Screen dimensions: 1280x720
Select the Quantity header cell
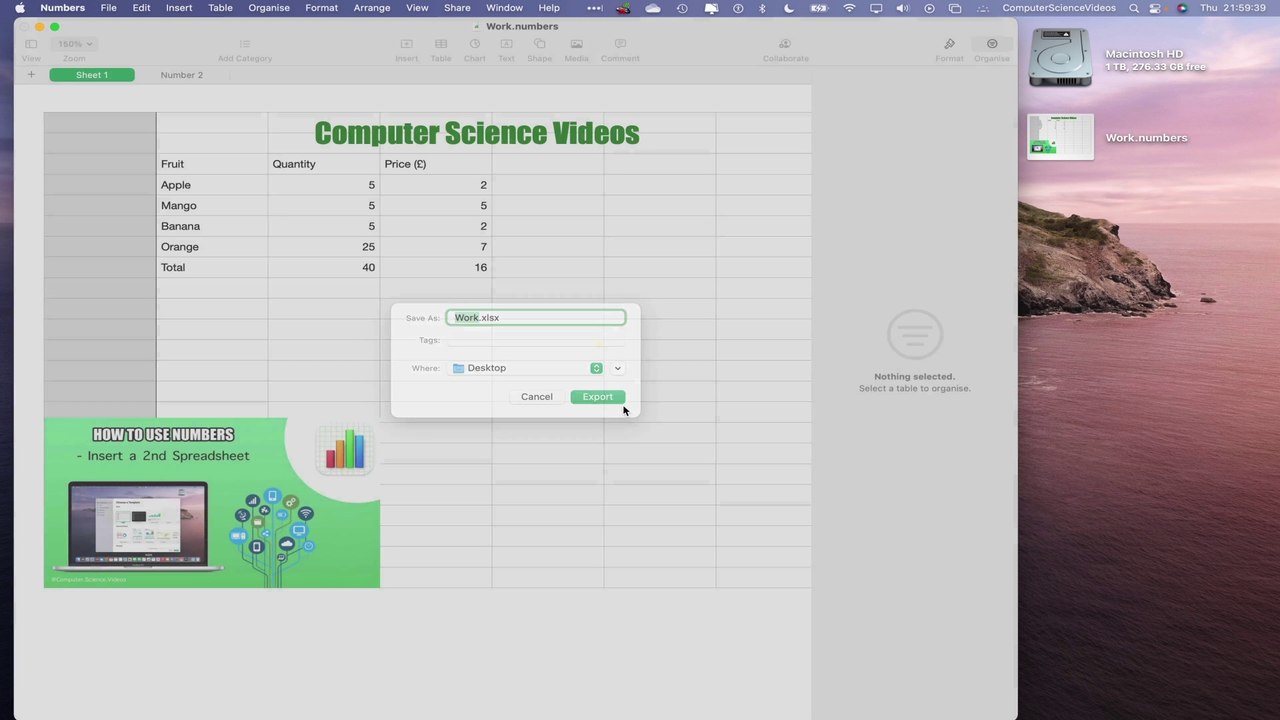(x=324, y=164)
